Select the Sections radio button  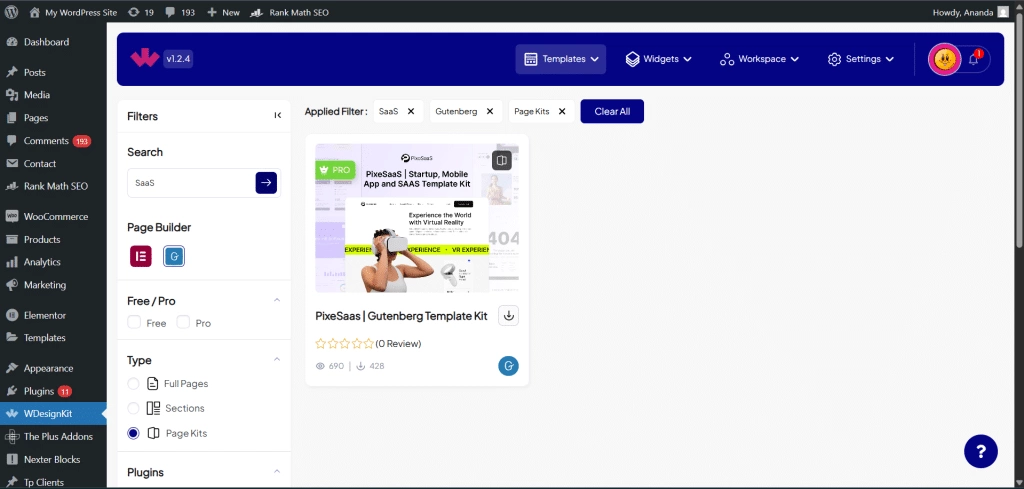(x=133, y=408)
